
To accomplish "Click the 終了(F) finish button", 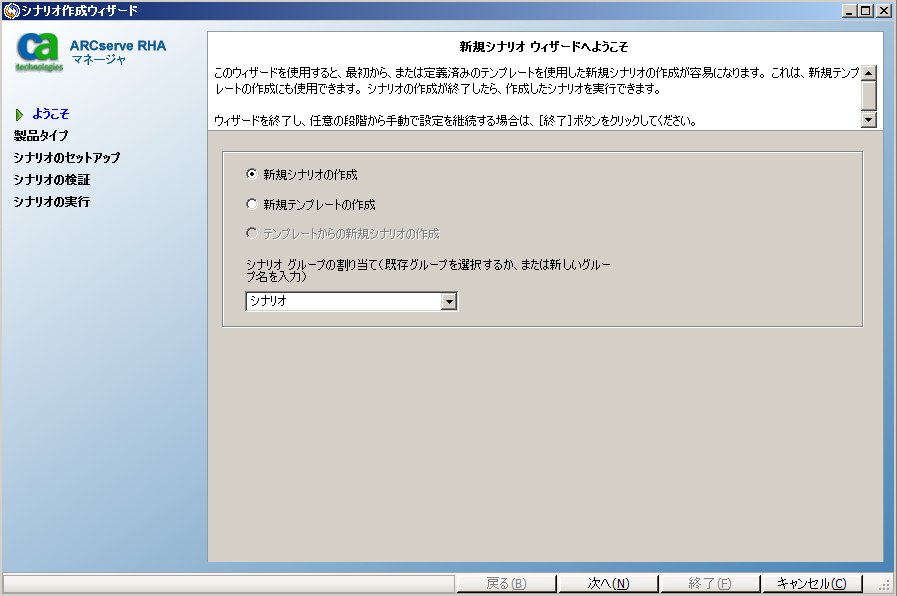I will point(709,583).
